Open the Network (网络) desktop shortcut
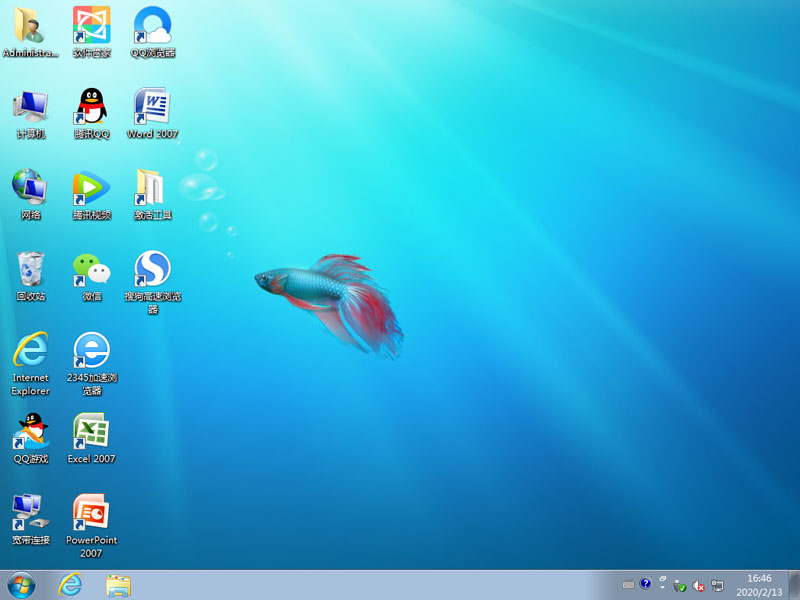Screen dimensions: 800x600 coord(30,190)
